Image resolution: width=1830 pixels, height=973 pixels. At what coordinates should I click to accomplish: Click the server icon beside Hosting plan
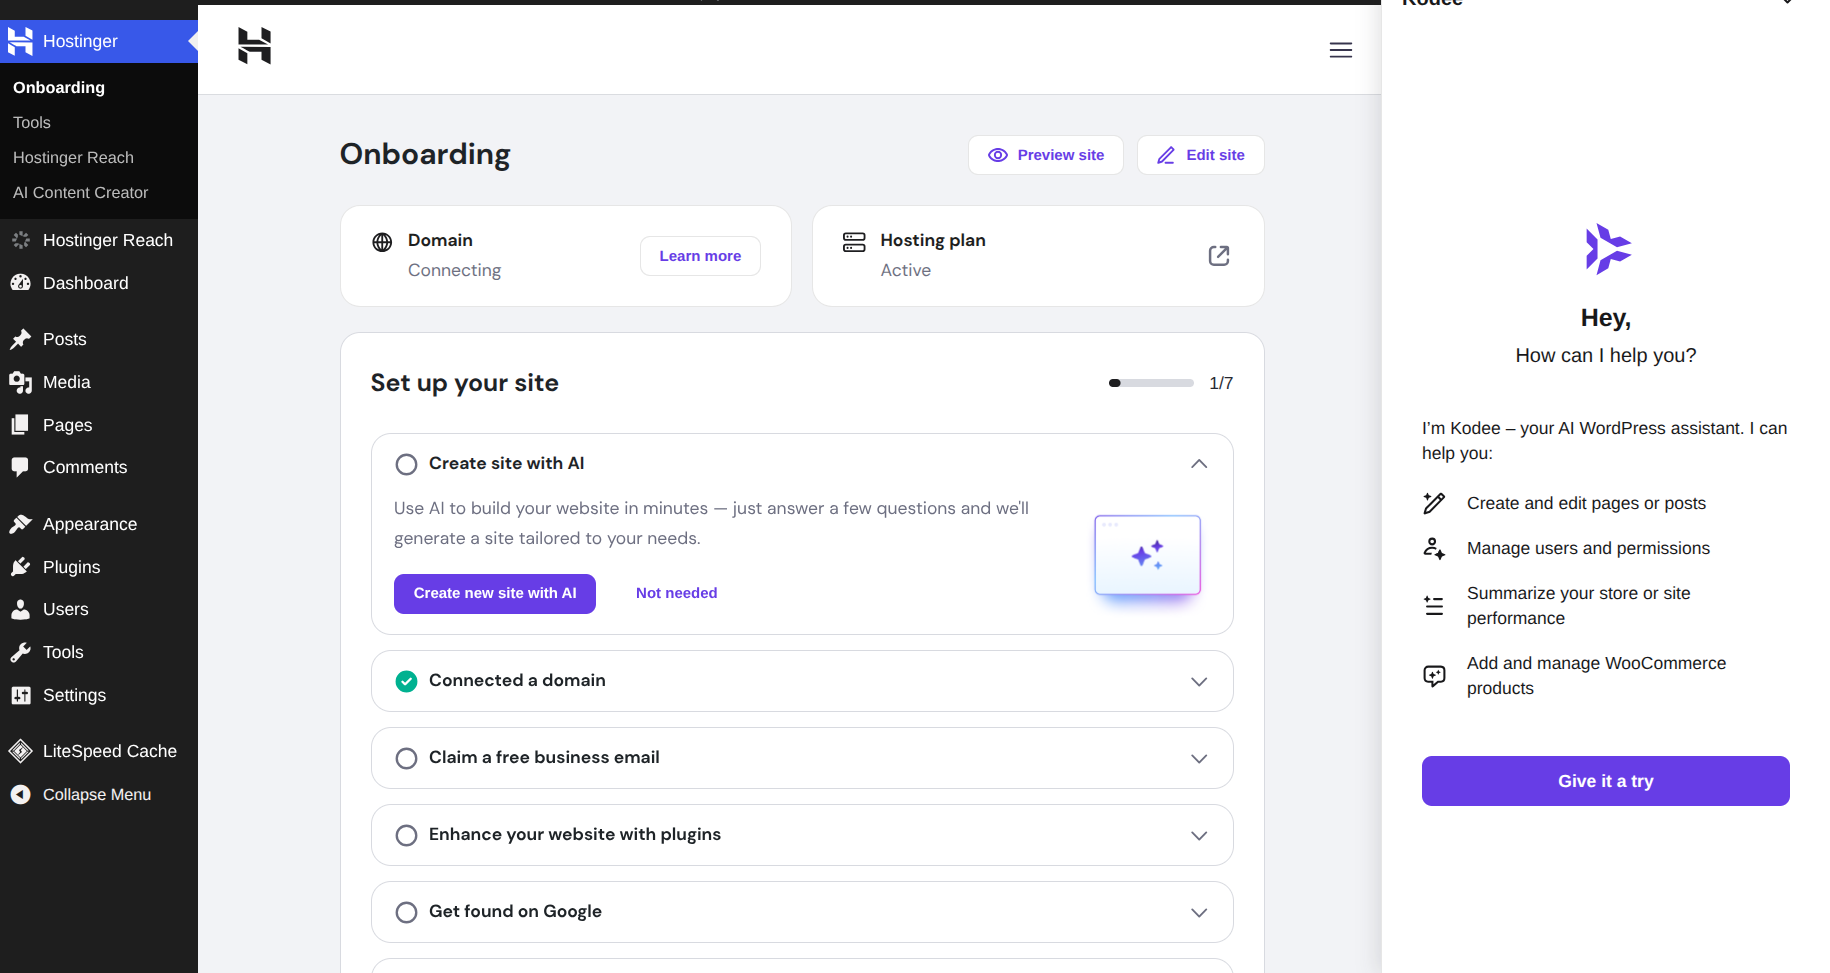click(854, 242)
